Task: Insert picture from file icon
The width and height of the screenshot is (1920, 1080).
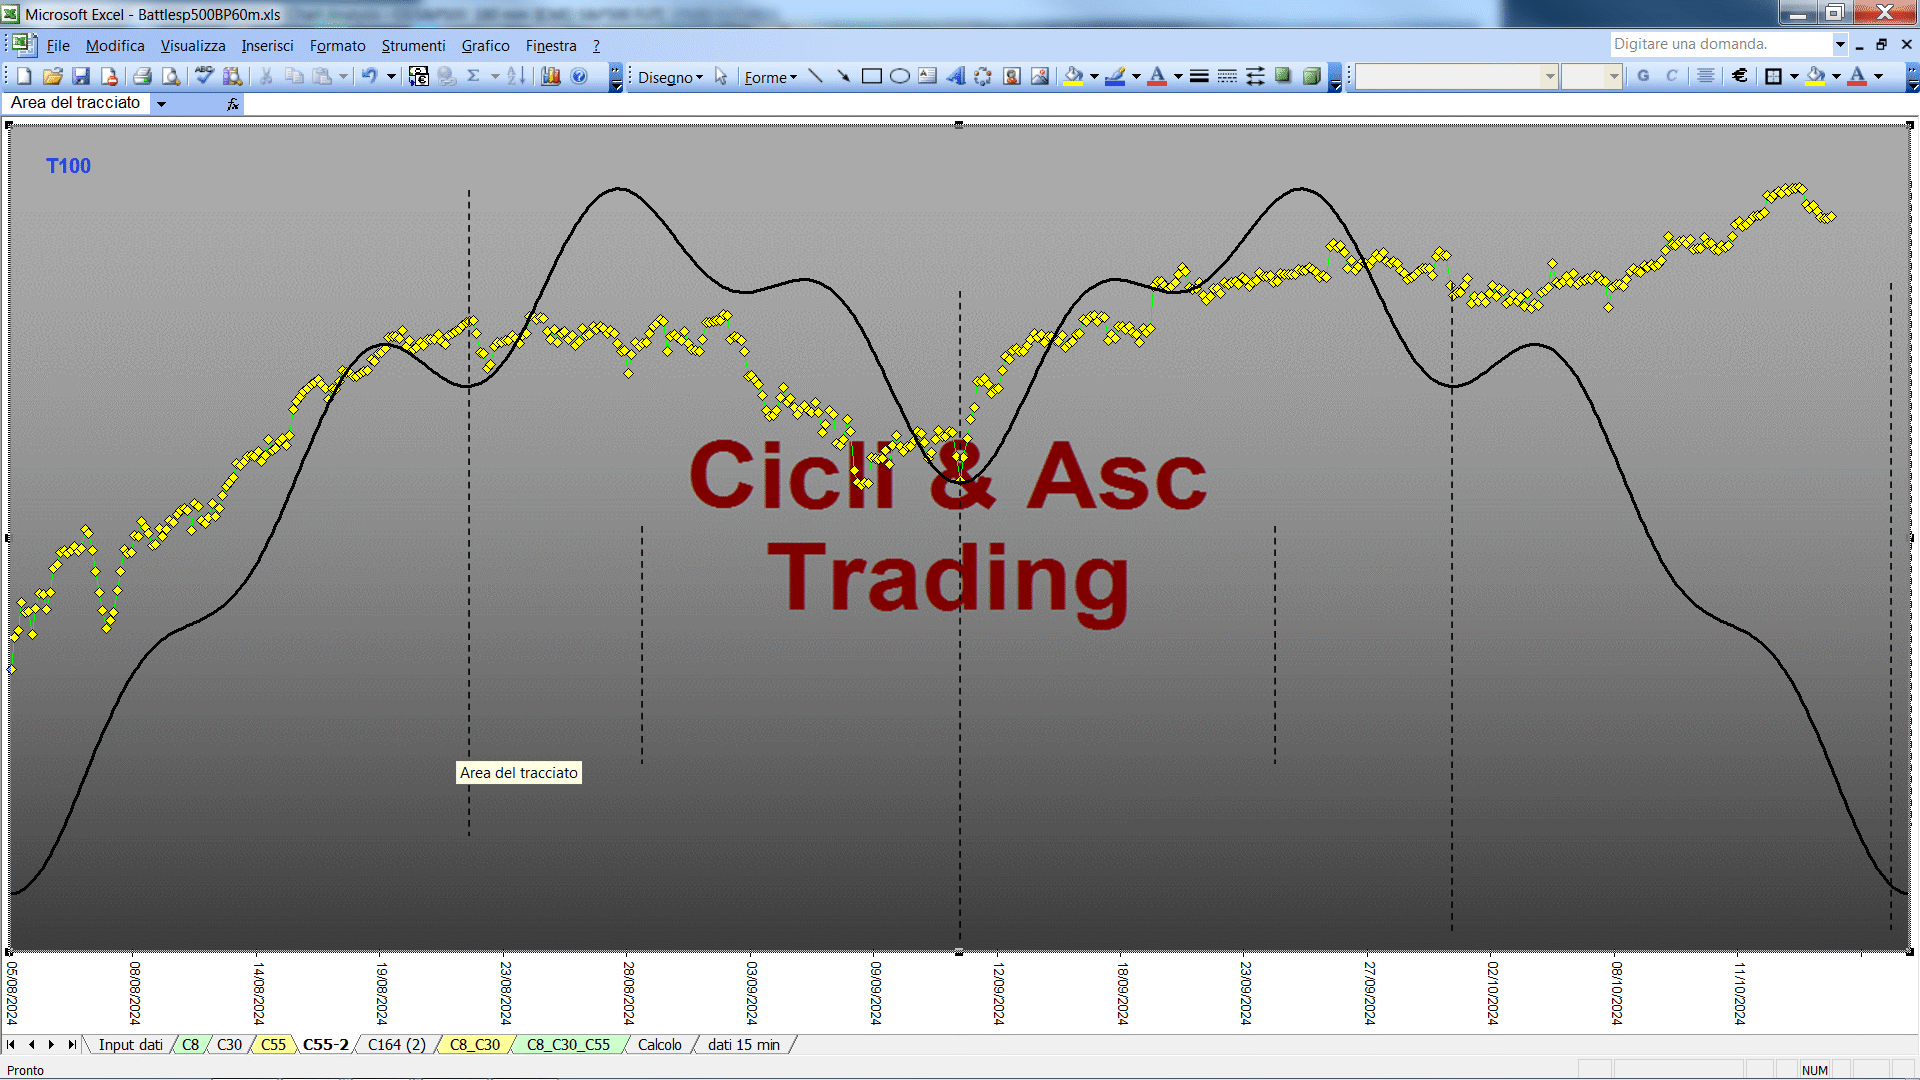Action: [x=1040, y=77]
